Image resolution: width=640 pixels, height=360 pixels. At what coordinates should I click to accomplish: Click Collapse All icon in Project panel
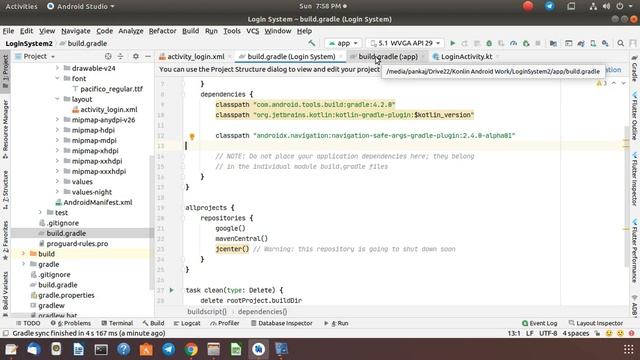(x=120, y=56)
